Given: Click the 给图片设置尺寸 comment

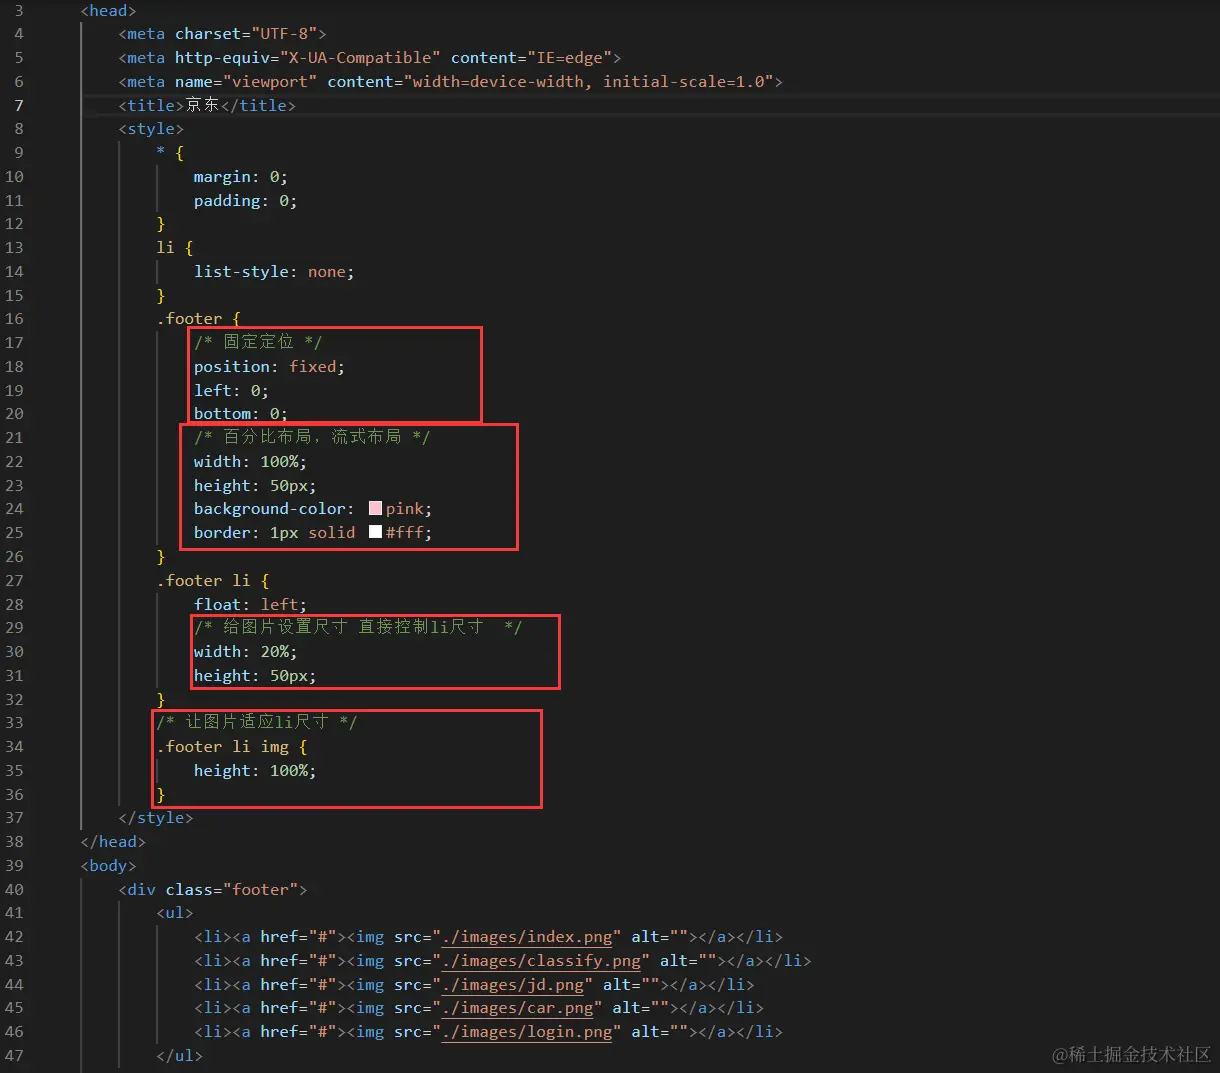Looking at the screenshot, I should pyautogui.click(x=358, y=627).
